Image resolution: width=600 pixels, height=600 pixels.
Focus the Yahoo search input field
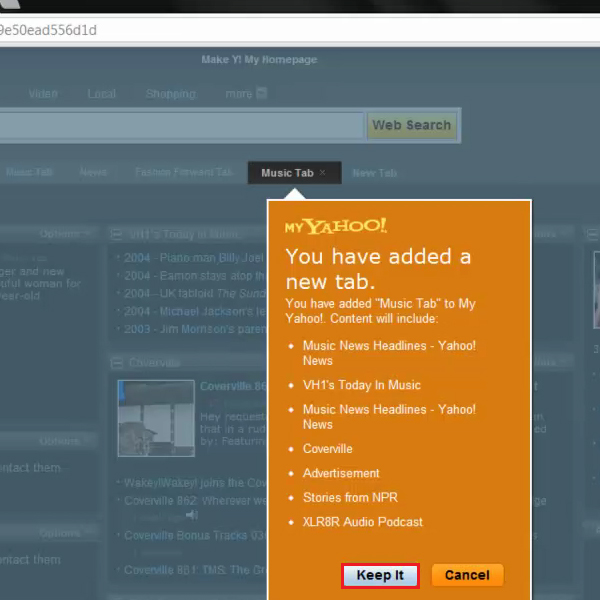[182, 125]
